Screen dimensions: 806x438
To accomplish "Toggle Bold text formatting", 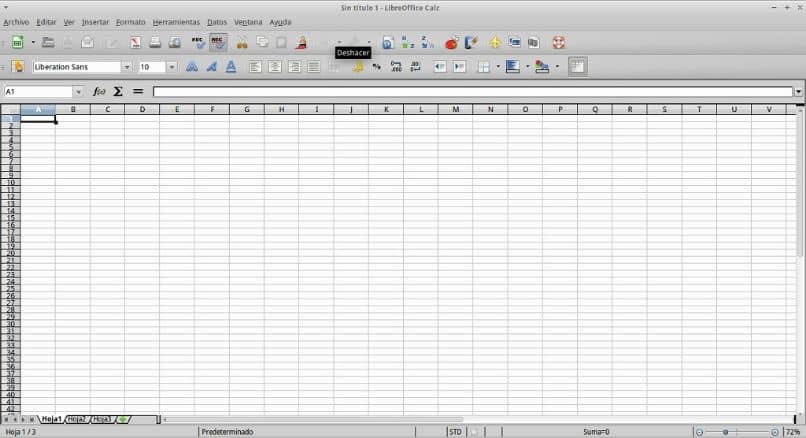I will tap(192, 67).
